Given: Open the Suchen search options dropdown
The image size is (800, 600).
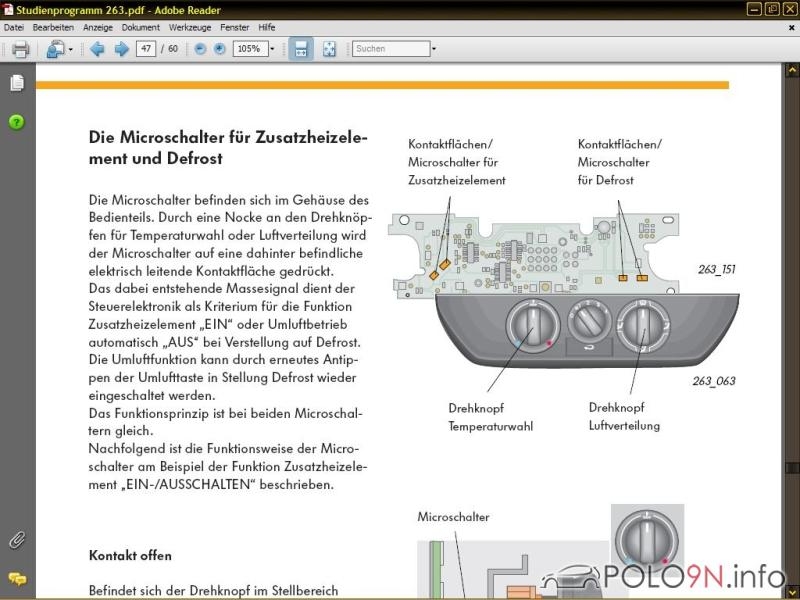Looking at the screenshot, I should pyautogui.click(x=433, y=49).
